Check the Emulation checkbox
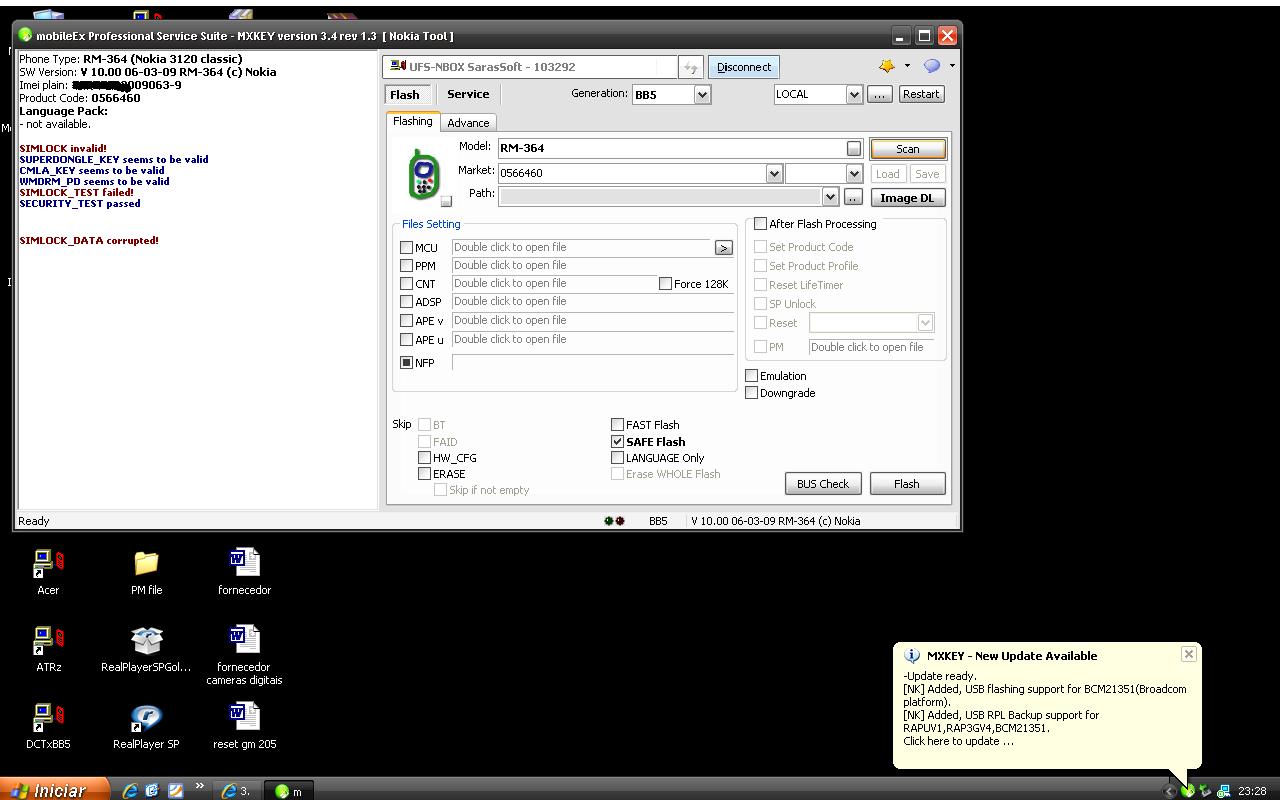1280x800 pixels. [751, 376]
